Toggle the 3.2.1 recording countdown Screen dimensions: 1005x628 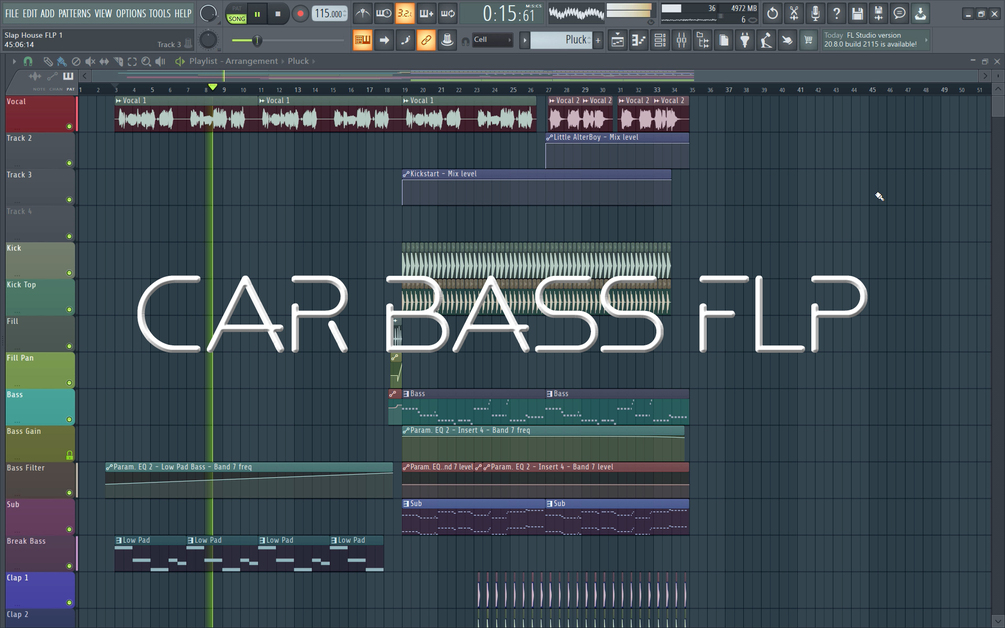pos(405,13)
